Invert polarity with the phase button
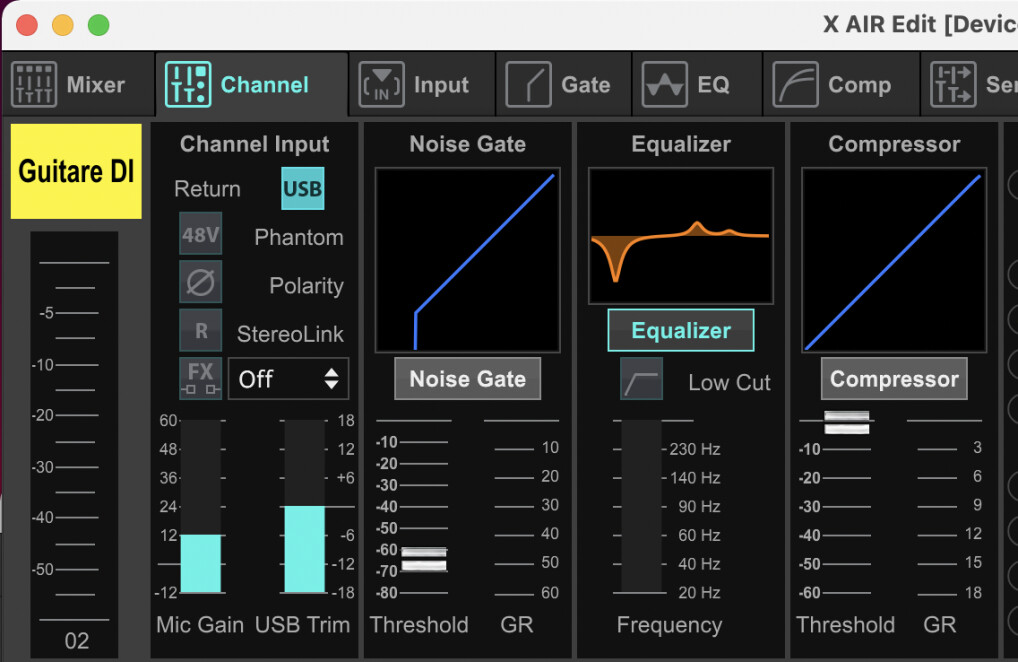Screen dimensions: 1018x662 click(x=201, y=282)
